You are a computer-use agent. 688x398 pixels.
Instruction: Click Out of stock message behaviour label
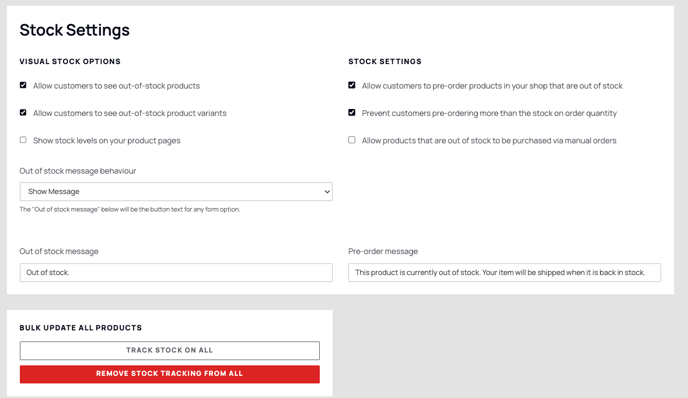78,171
